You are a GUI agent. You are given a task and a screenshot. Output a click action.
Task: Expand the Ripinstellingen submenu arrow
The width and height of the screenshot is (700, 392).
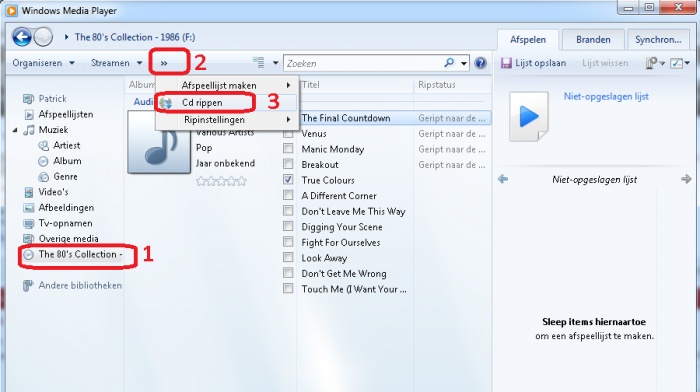click(x=288, y=120)
